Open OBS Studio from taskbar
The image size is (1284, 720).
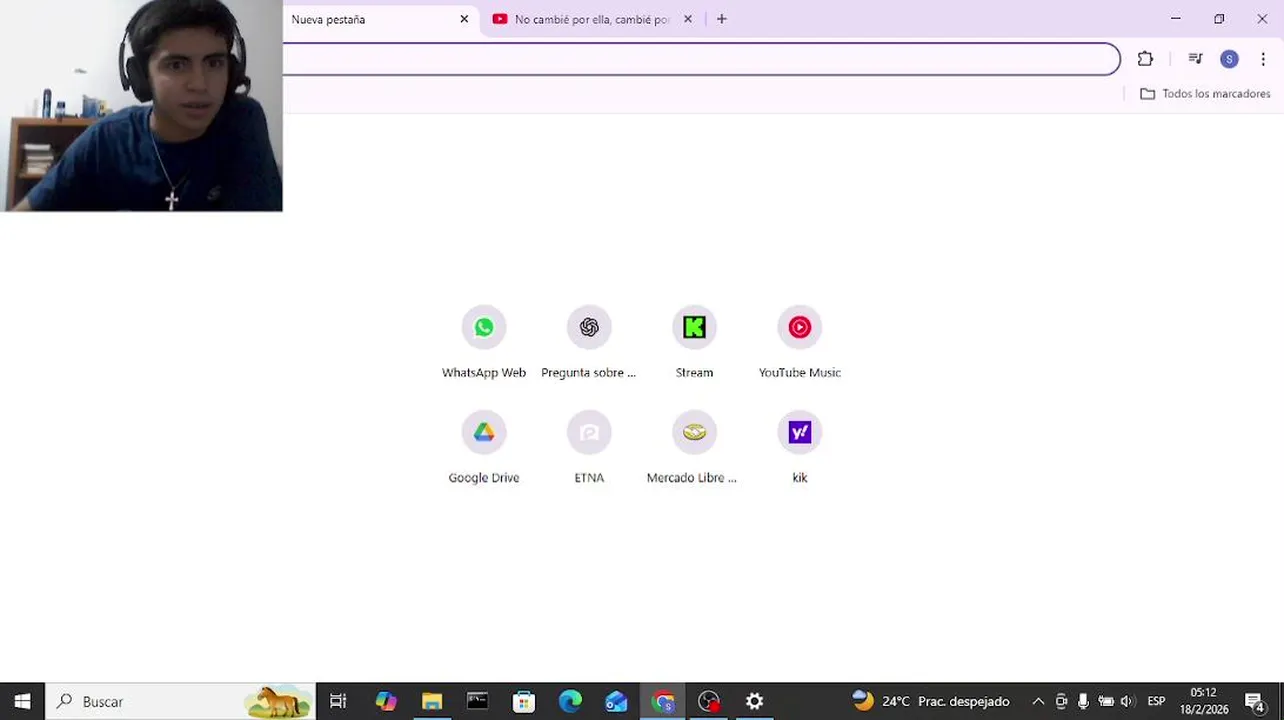(709, 701)
